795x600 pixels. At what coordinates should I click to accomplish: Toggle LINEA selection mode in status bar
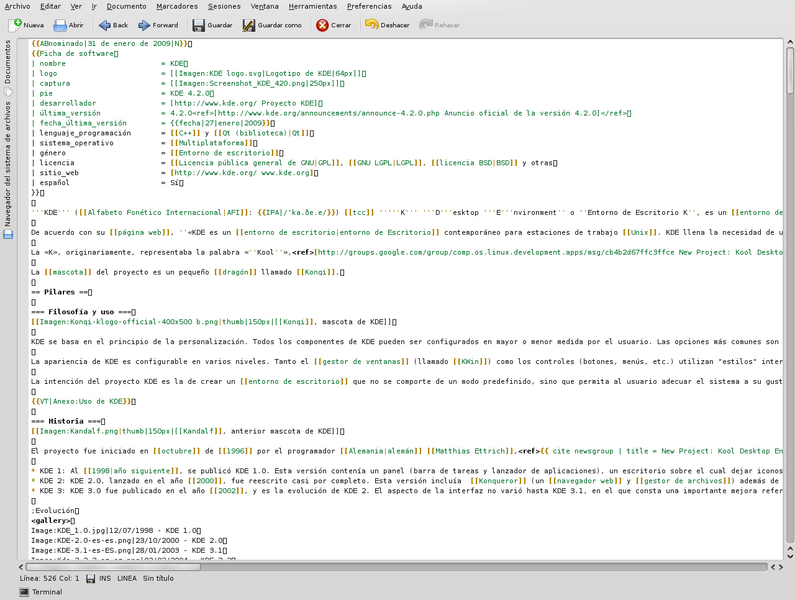coord(128,578)
